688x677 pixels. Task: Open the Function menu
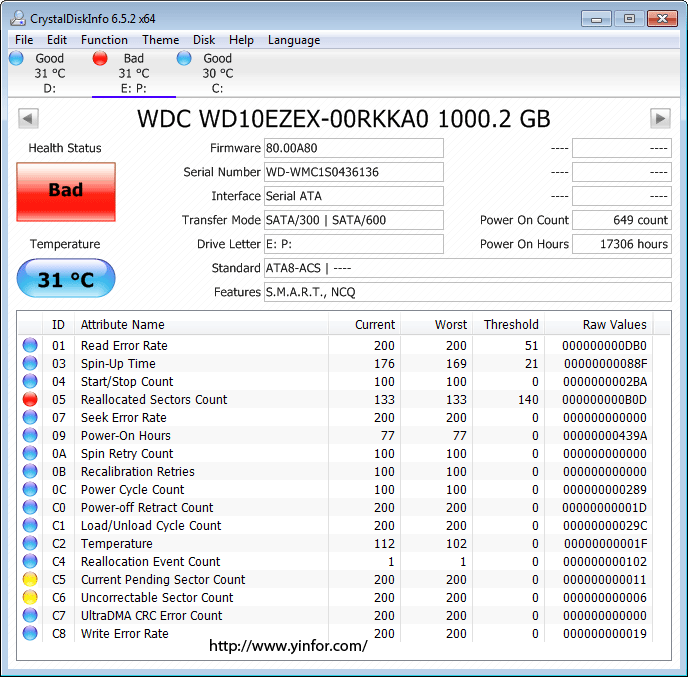click(104, 40)
